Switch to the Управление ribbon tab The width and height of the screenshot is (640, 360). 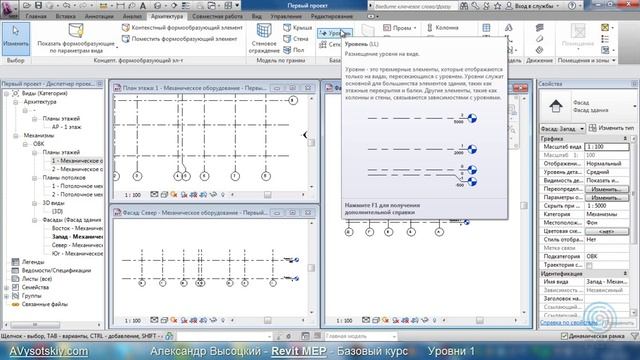pos(286,16)
